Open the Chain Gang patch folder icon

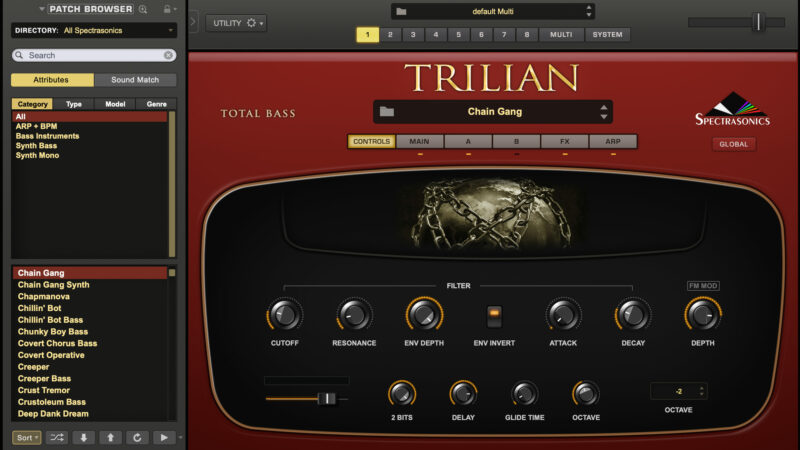[x=387, y=112]
